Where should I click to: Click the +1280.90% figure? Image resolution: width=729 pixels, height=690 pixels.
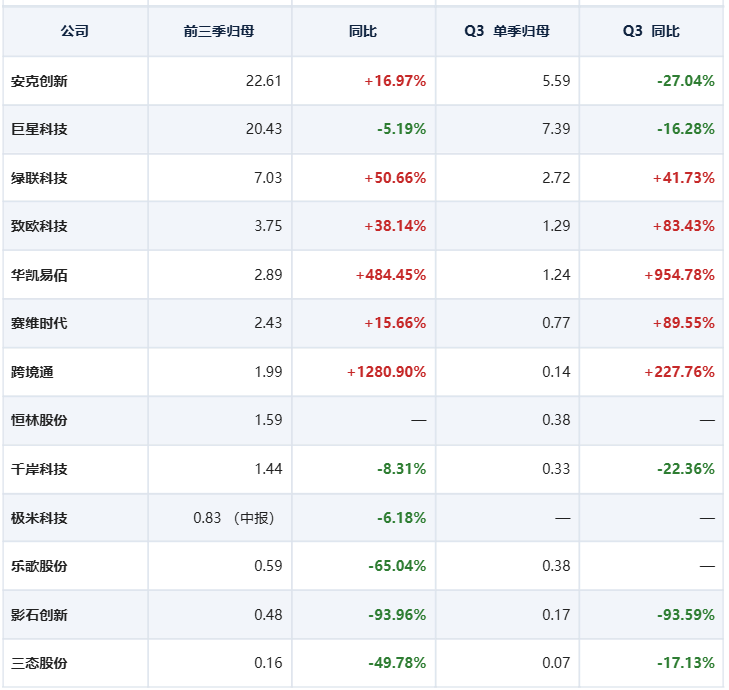386,372
